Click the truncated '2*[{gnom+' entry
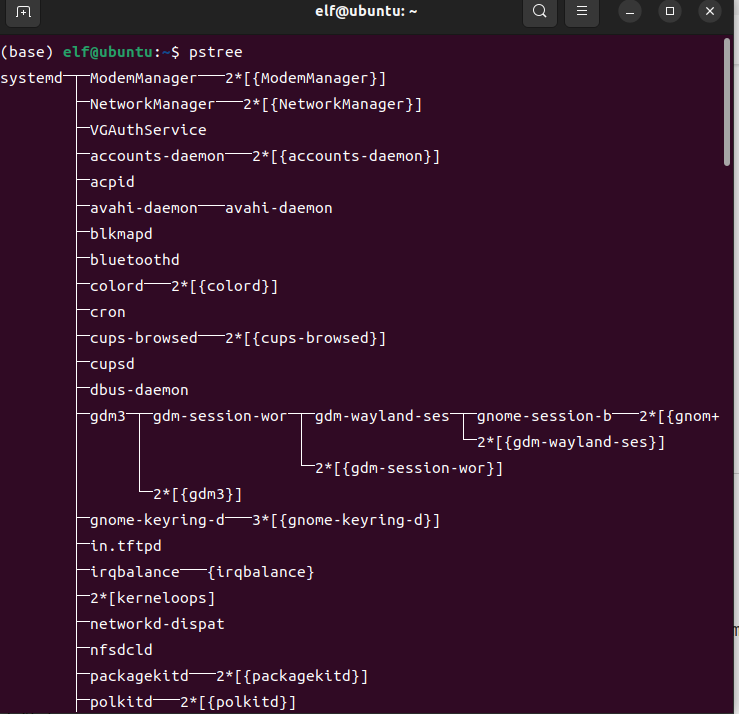 (x=679, y=416)
